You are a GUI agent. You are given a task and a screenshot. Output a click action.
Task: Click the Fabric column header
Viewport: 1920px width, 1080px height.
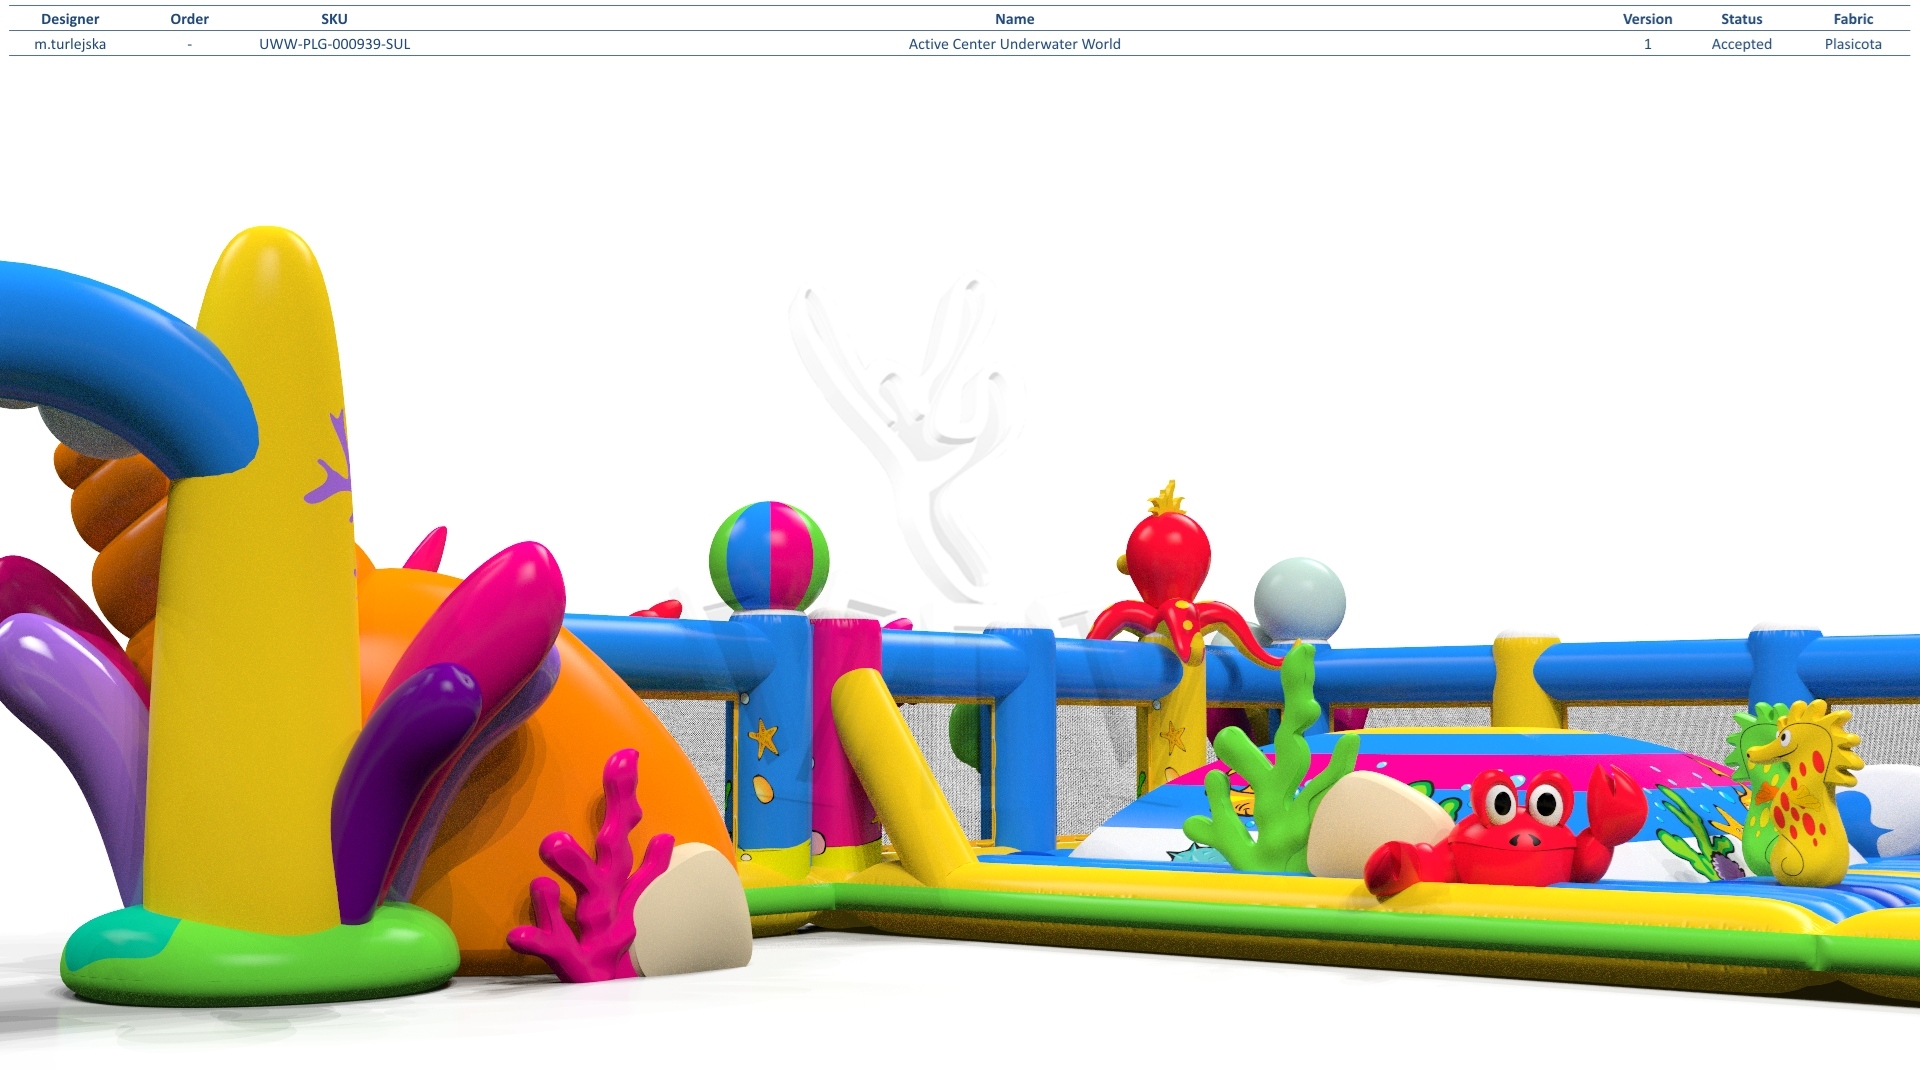[x=1853, y=19]
